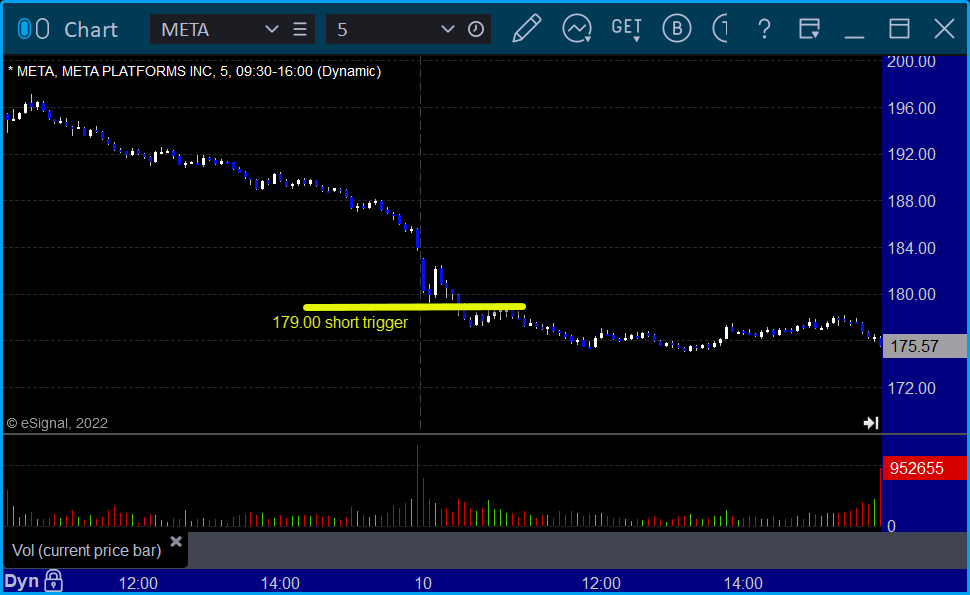Viewport: 970px width, 595px height.
Task: Close the Vol study tab
Action: click(176, 542)
